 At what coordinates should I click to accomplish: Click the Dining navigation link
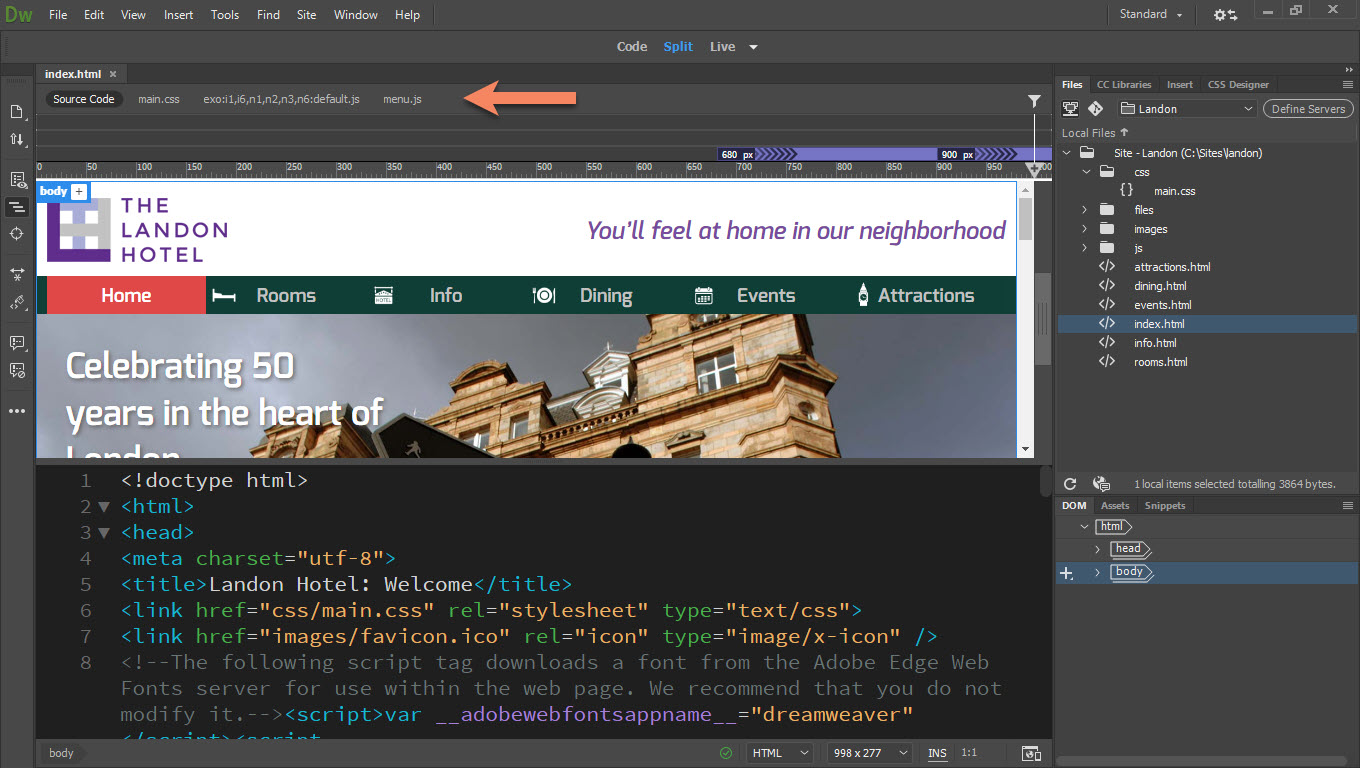[x=606, y=296]
